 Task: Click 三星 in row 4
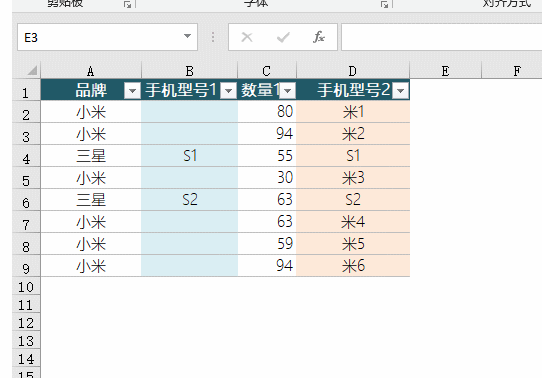[91, 156]
